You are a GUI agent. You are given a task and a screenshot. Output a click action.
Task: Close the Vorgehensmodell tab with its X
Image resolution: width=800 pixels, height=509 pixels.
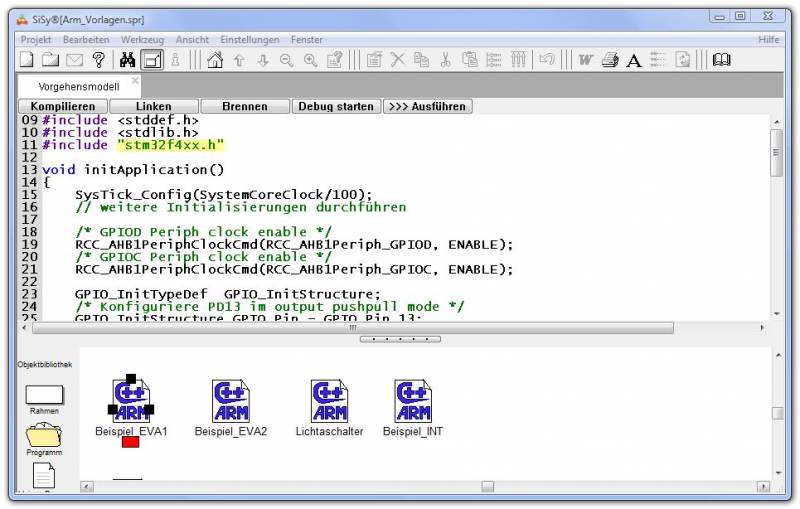[x=135, y=80]
